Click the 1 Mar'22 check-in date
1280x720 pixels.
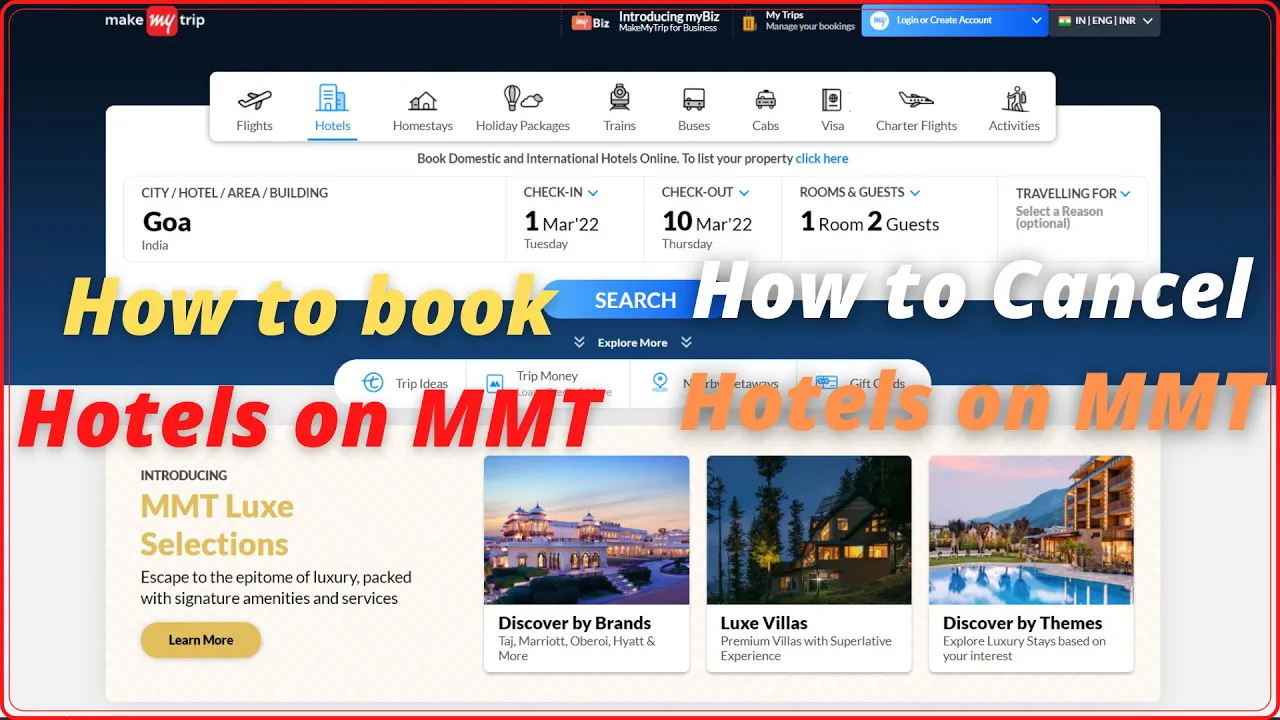[x=561, y=222]
